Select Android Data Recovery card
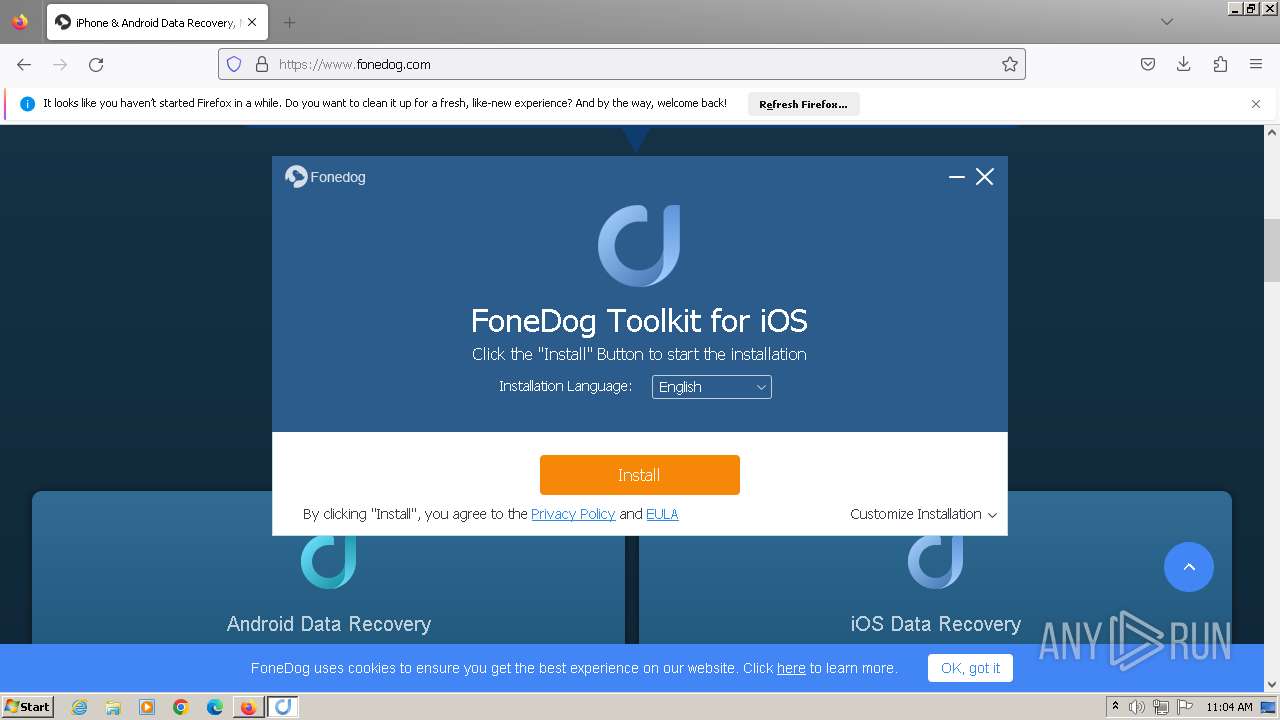 [328, 568]
